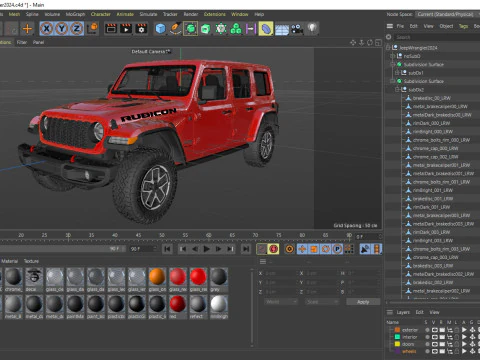The image size is (480, 360).
Task: Open the Mesh menu
Action: [14, 14]
